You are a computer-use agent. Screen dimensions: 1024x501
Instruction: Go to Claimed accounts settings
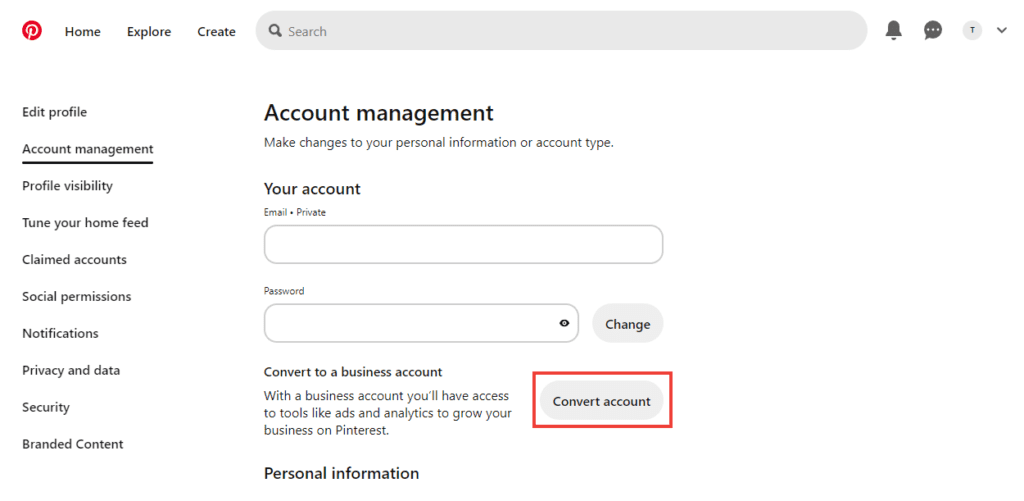pos(74,260)
